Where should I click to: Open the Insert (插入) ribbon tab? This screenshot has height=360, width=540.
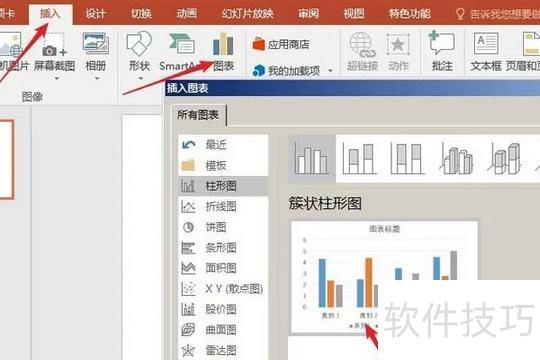coord(50,14)
